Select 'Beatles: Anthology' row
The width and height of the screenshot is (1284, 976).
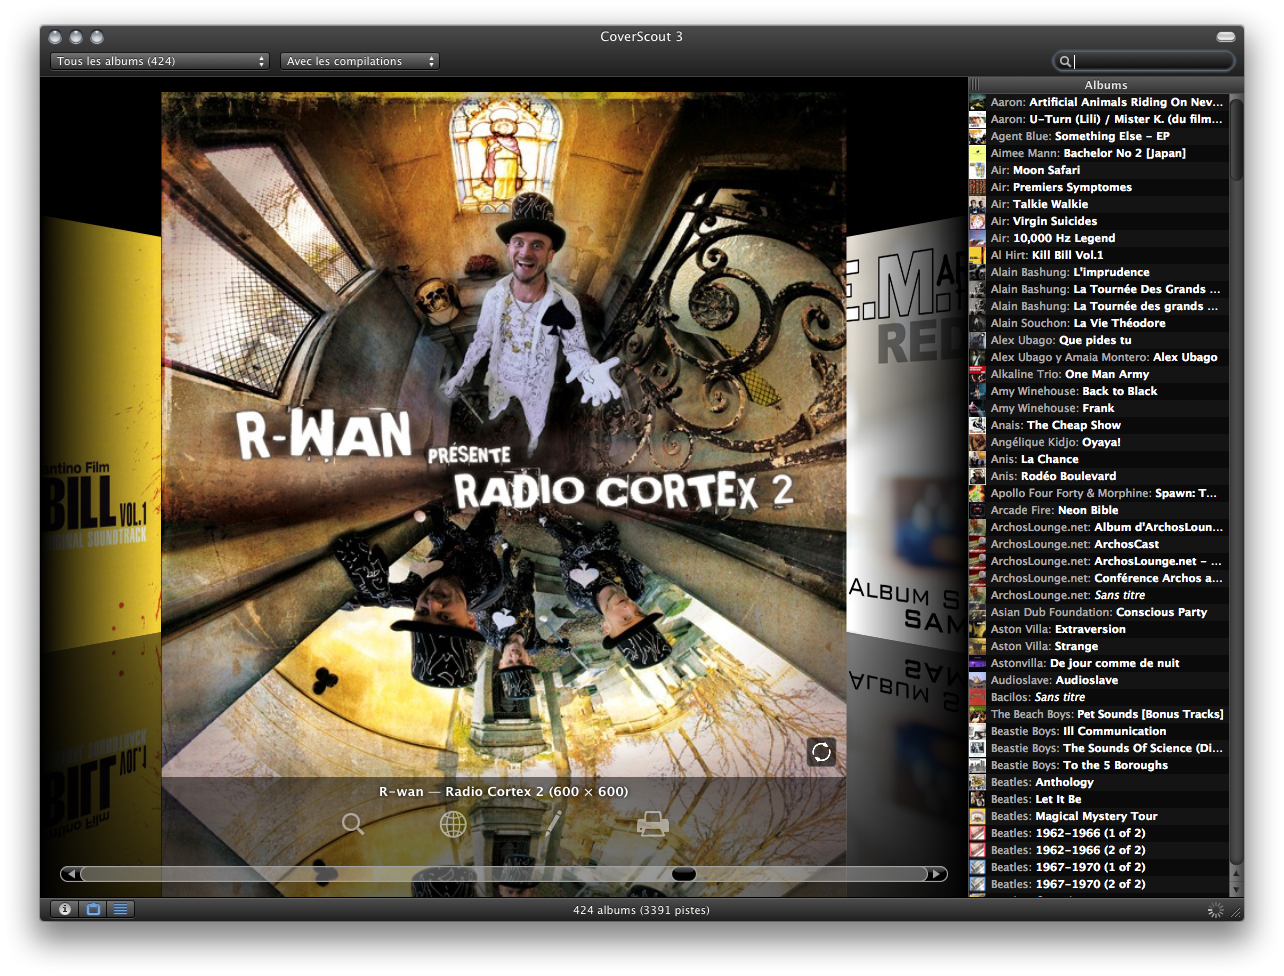[x=1098, y=782]
